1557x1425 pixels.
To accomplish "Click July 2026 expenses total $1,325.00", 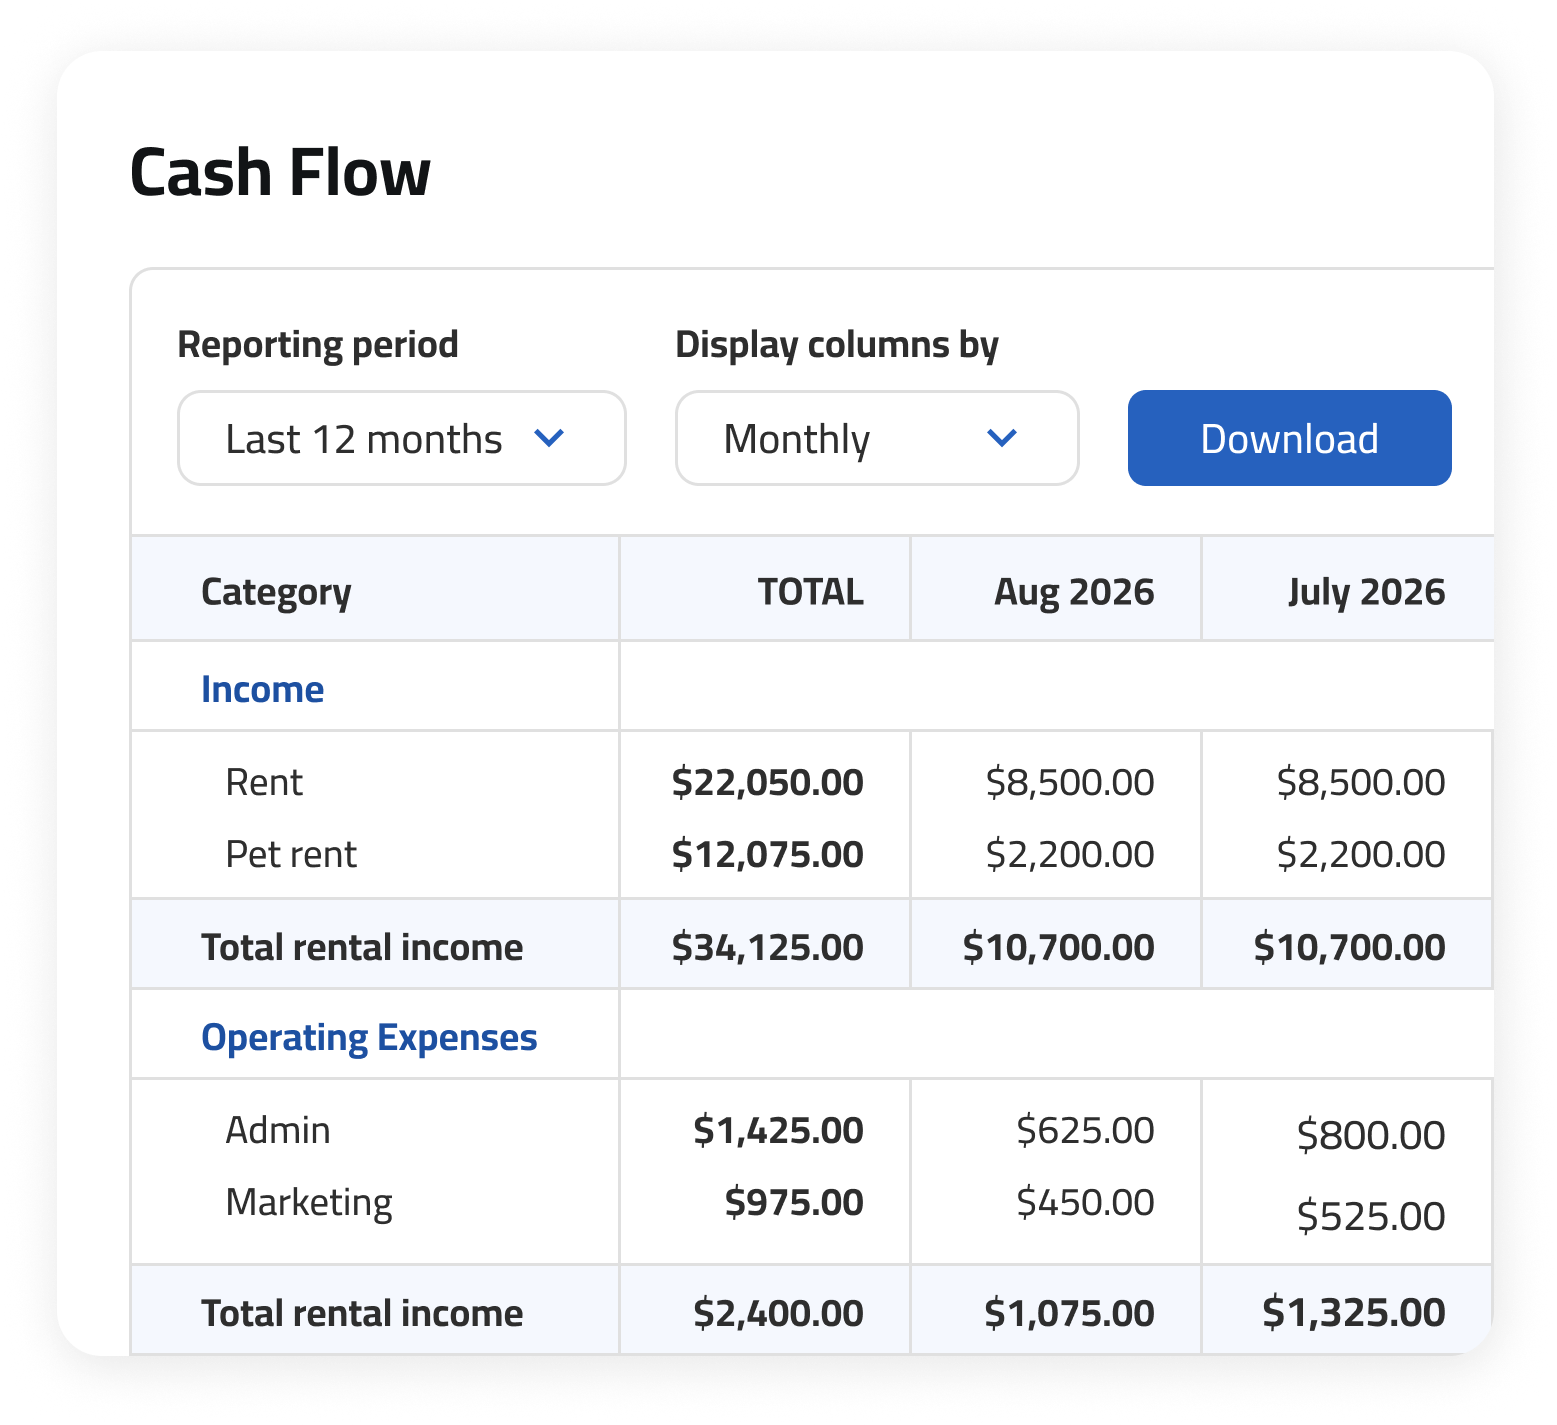I will click(1353, 1312).
